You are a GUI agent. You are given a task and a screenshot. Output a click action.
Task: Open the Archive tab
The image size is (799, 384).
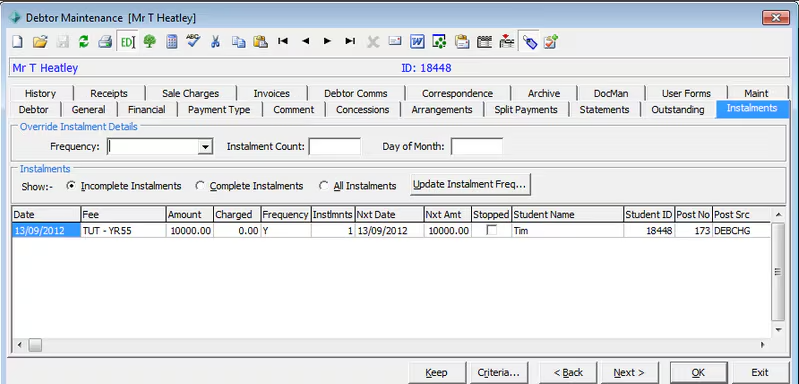544,93
